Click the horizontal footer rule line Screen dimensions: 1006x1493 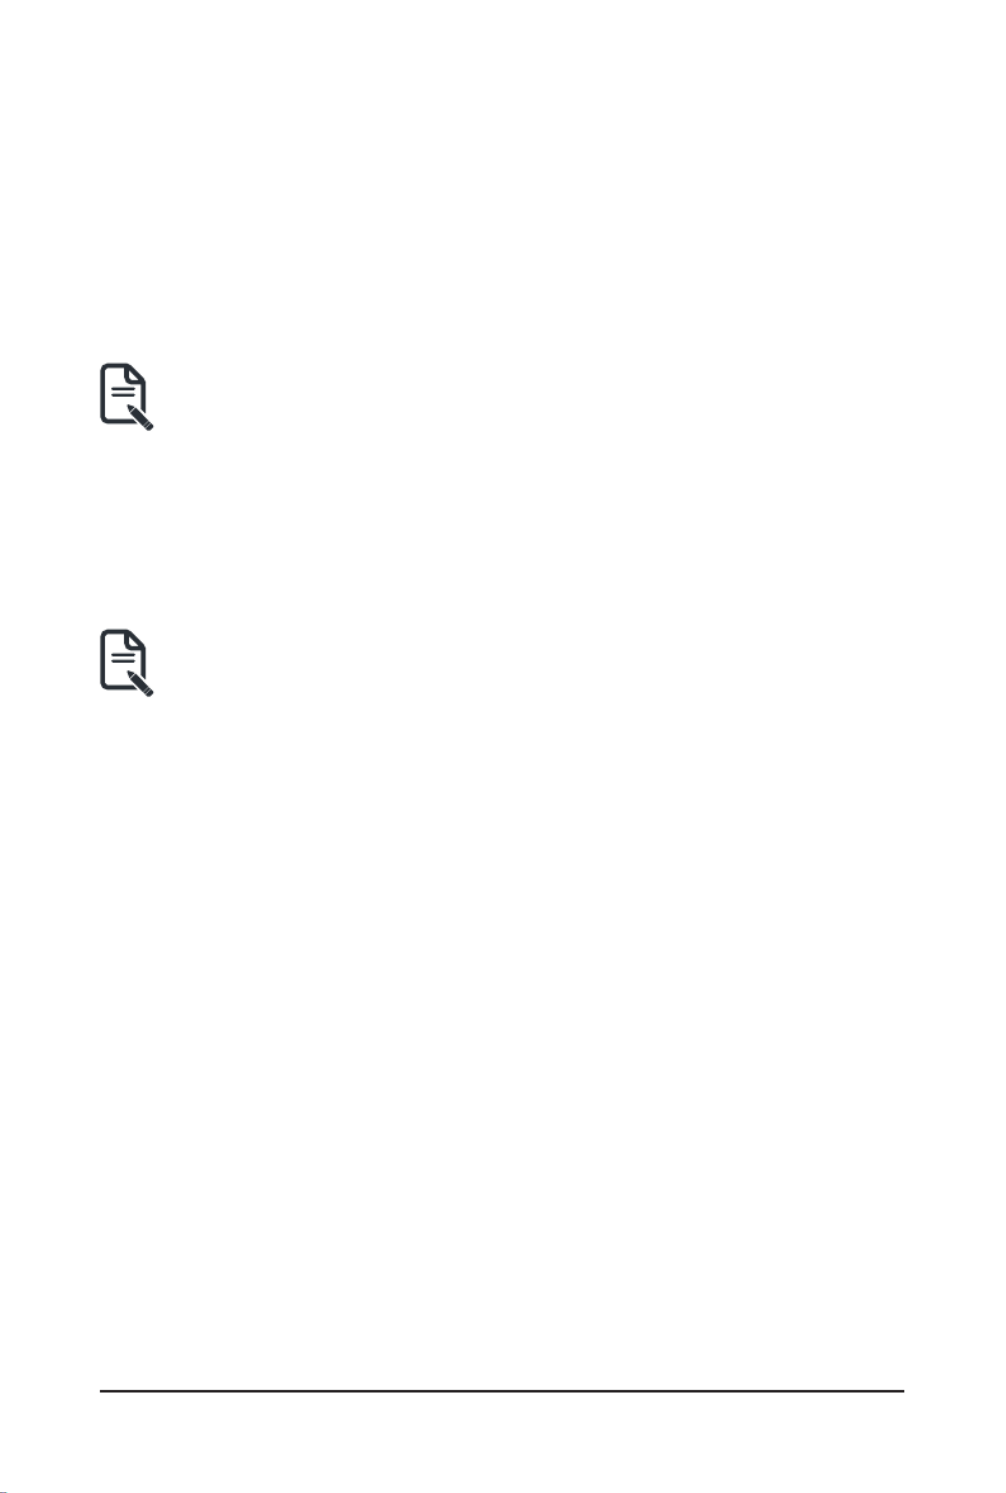click(x=502, y=1390)
